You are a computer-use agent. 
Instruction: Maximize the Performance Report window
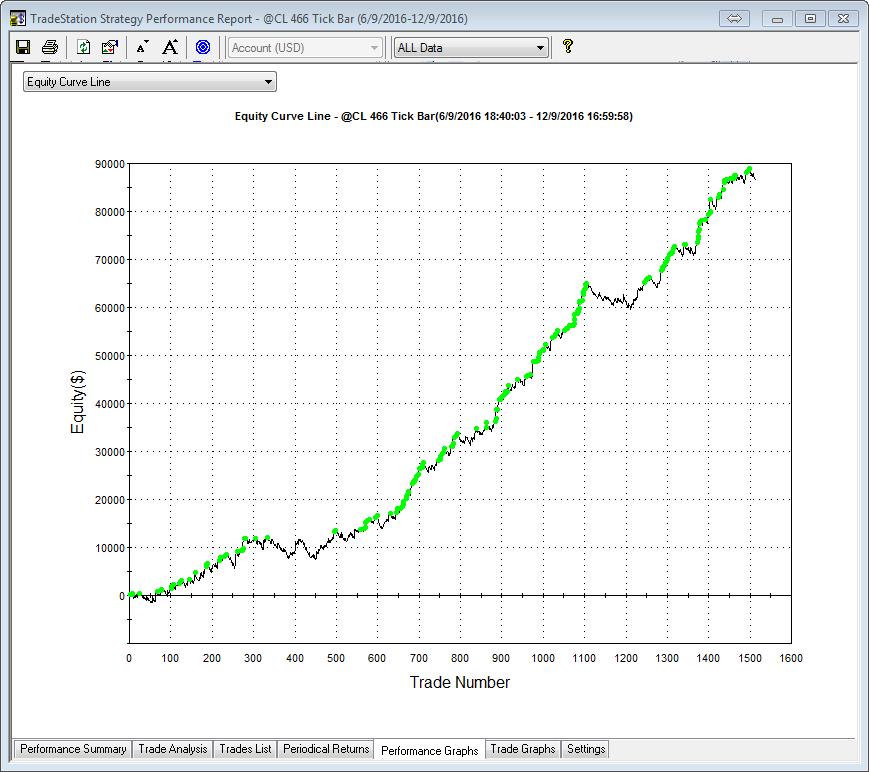pos(810,18)
